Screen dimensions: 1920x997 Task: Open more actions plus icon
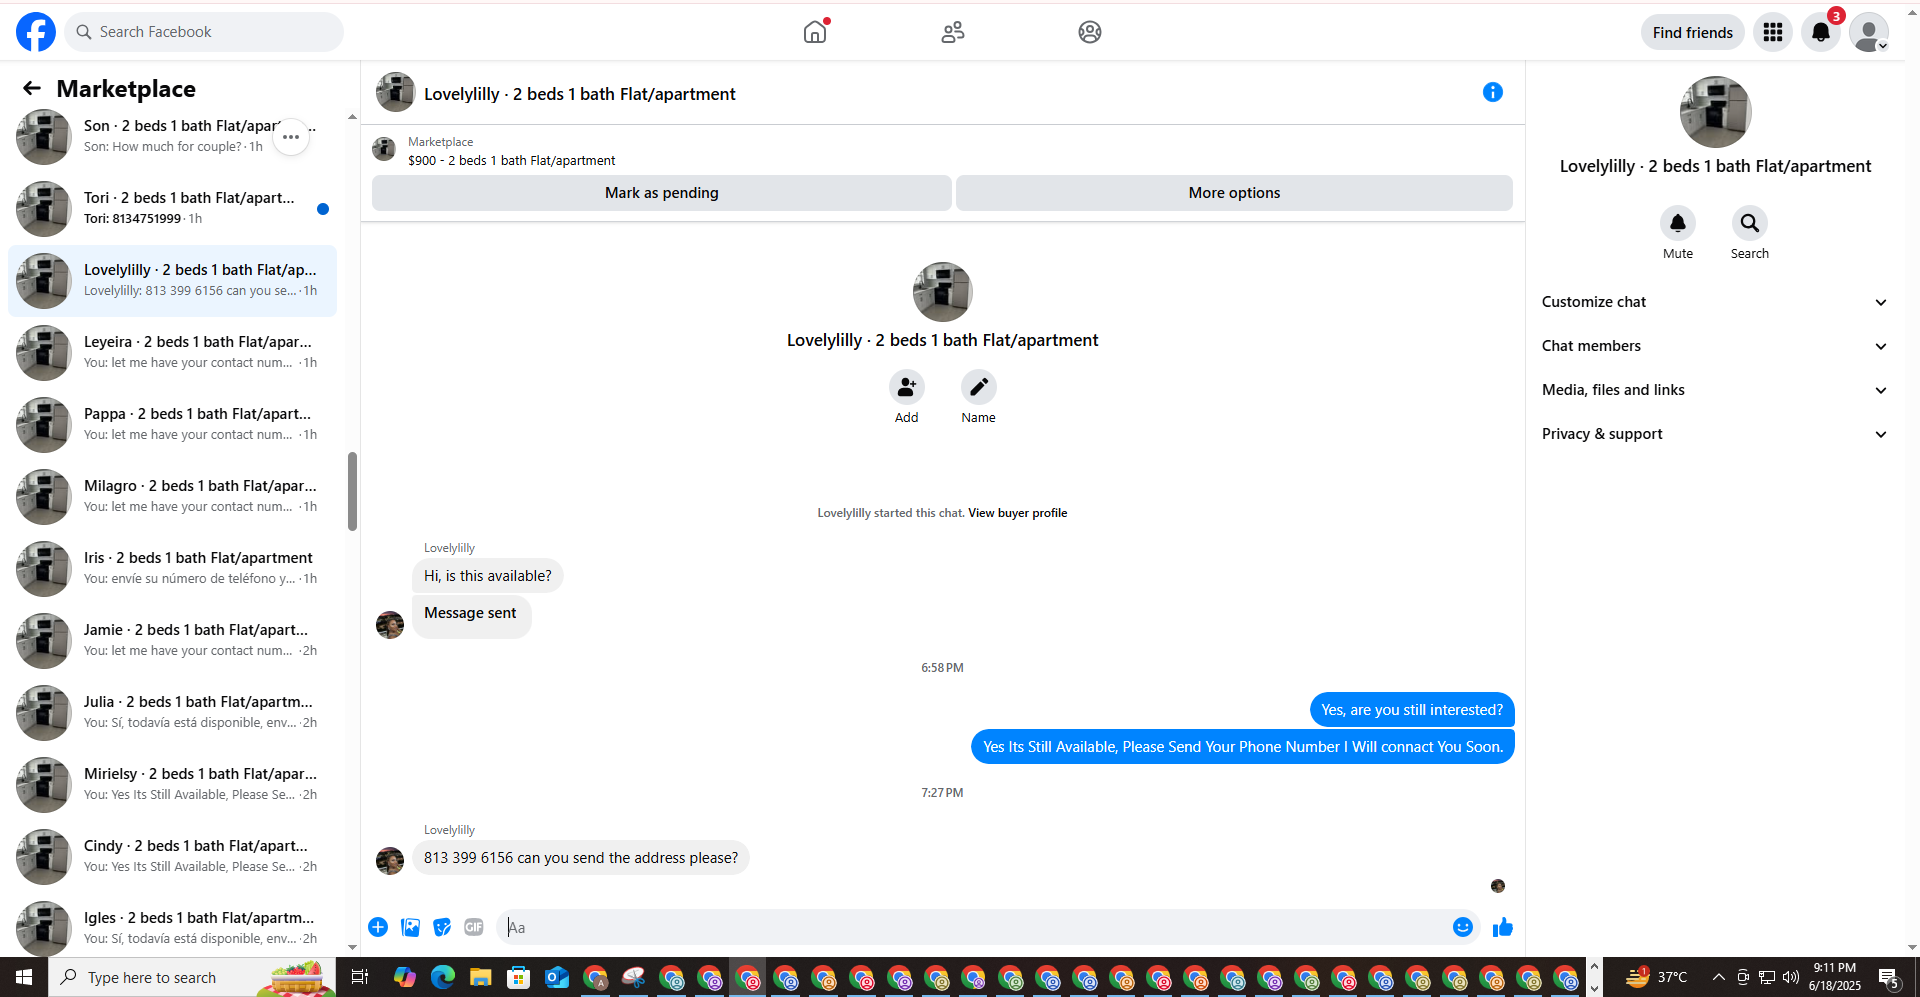click(378, 927)
